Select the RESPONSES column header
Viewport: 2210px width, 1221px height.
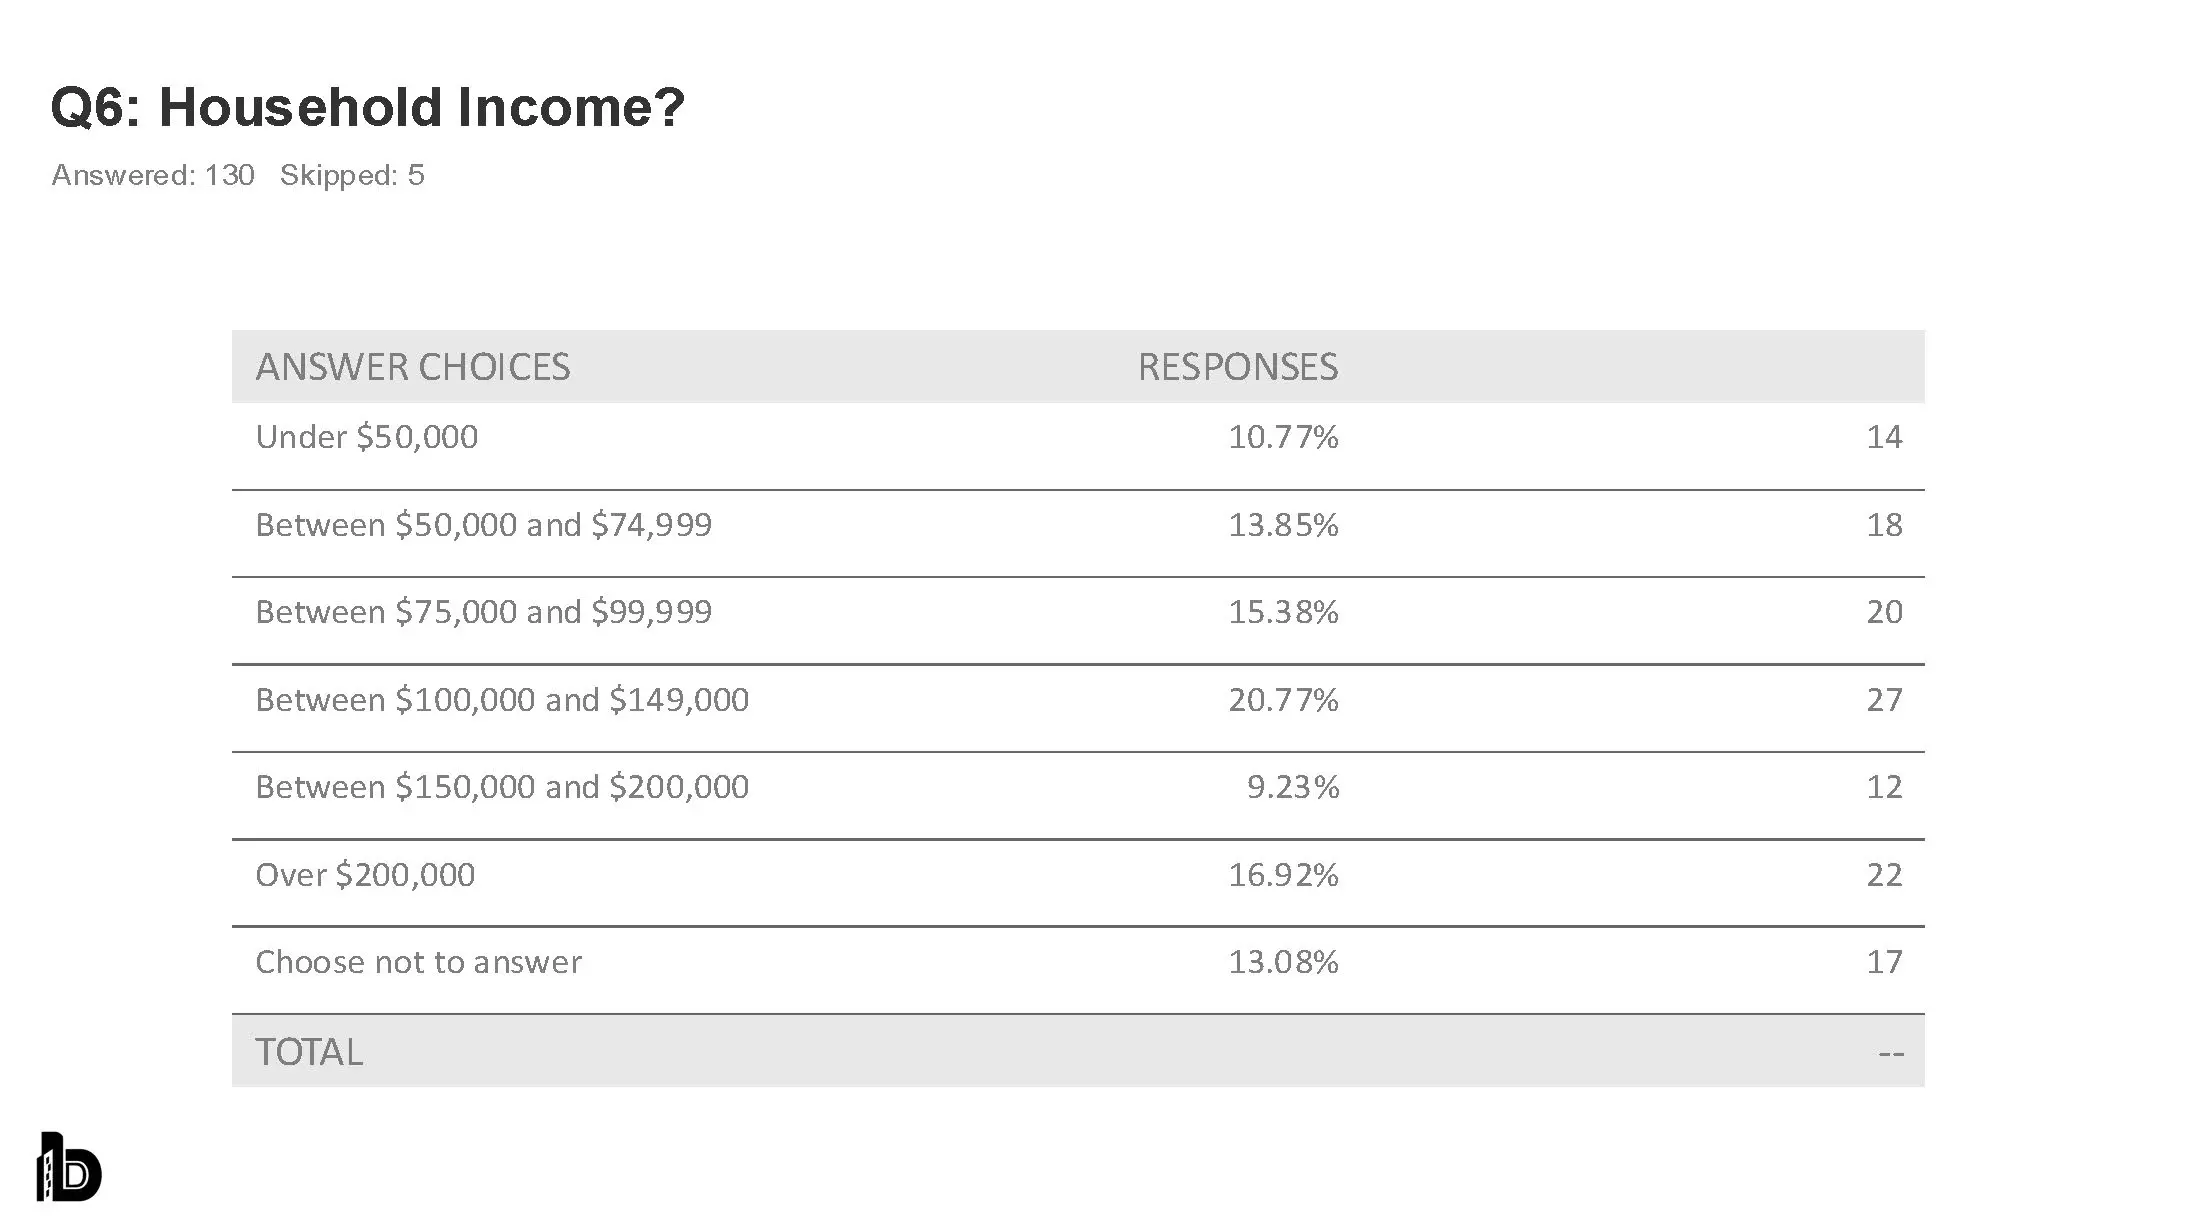(1237, 367)
